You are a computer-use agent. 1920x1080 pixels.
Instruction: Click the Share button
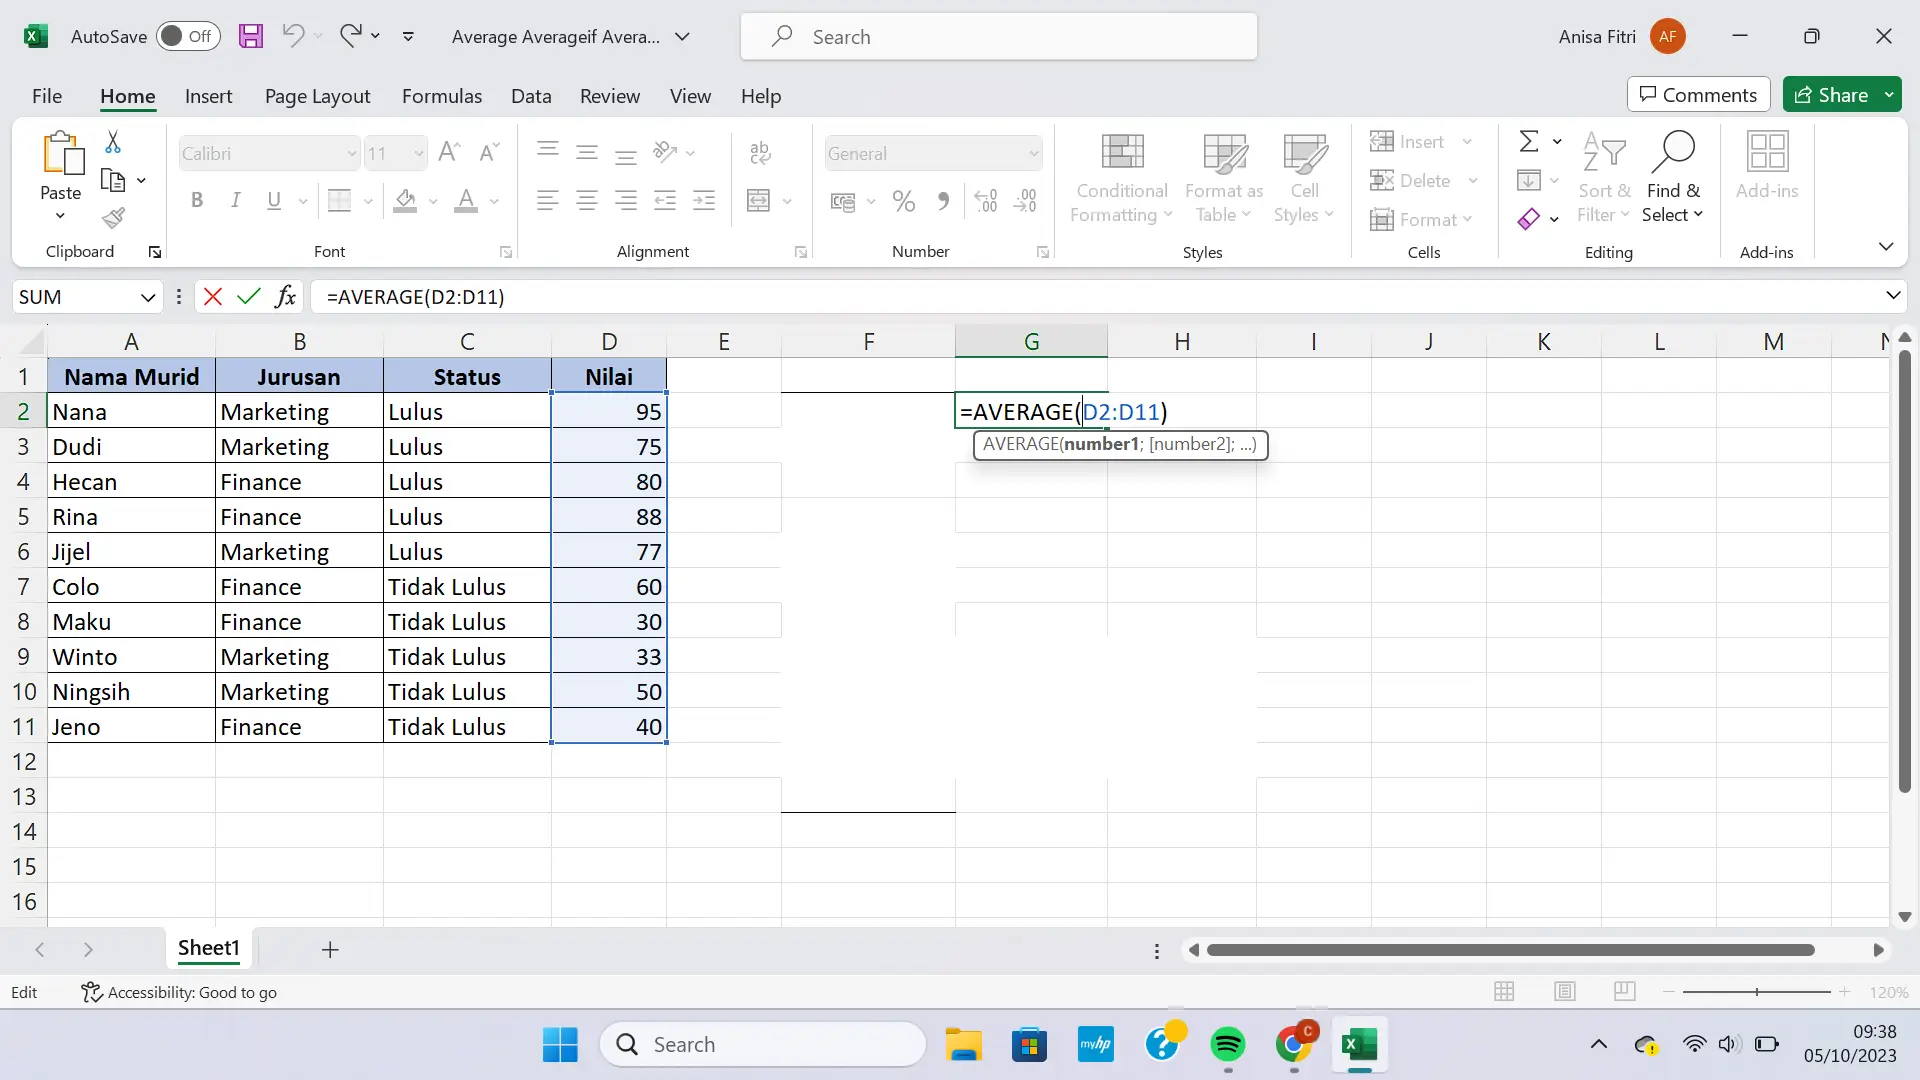point(1831,95)
